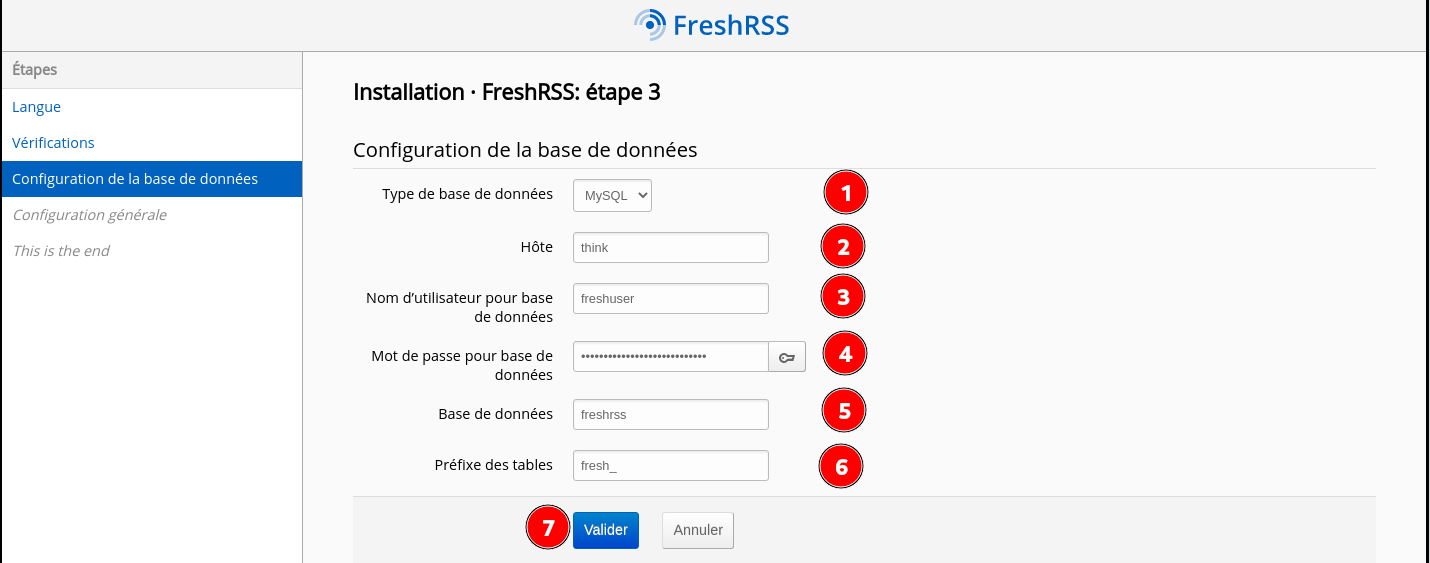1430x563 pixels.
Task: Select Configuration de la base de données step
Action: coord(135,179)
